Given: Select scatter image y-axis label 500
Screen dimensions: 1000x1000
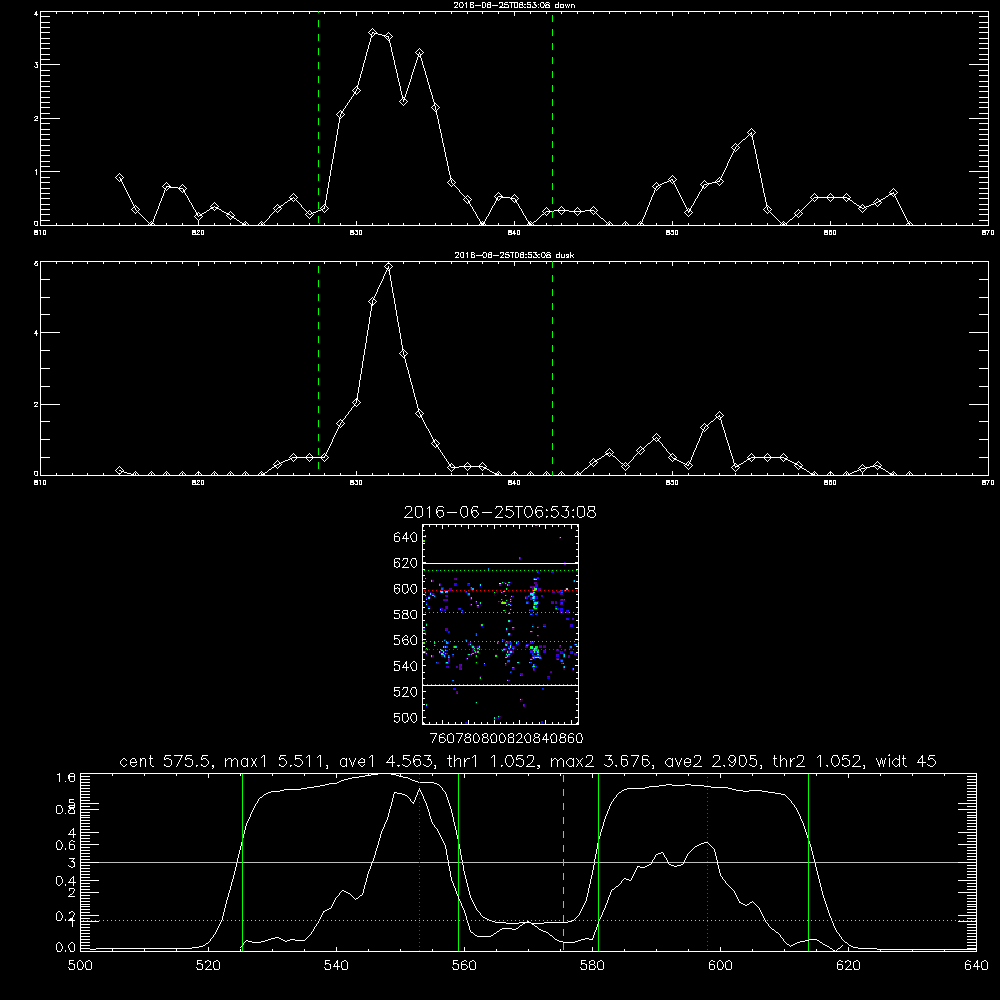Looking at the screenshot, I should pos(406,717).
